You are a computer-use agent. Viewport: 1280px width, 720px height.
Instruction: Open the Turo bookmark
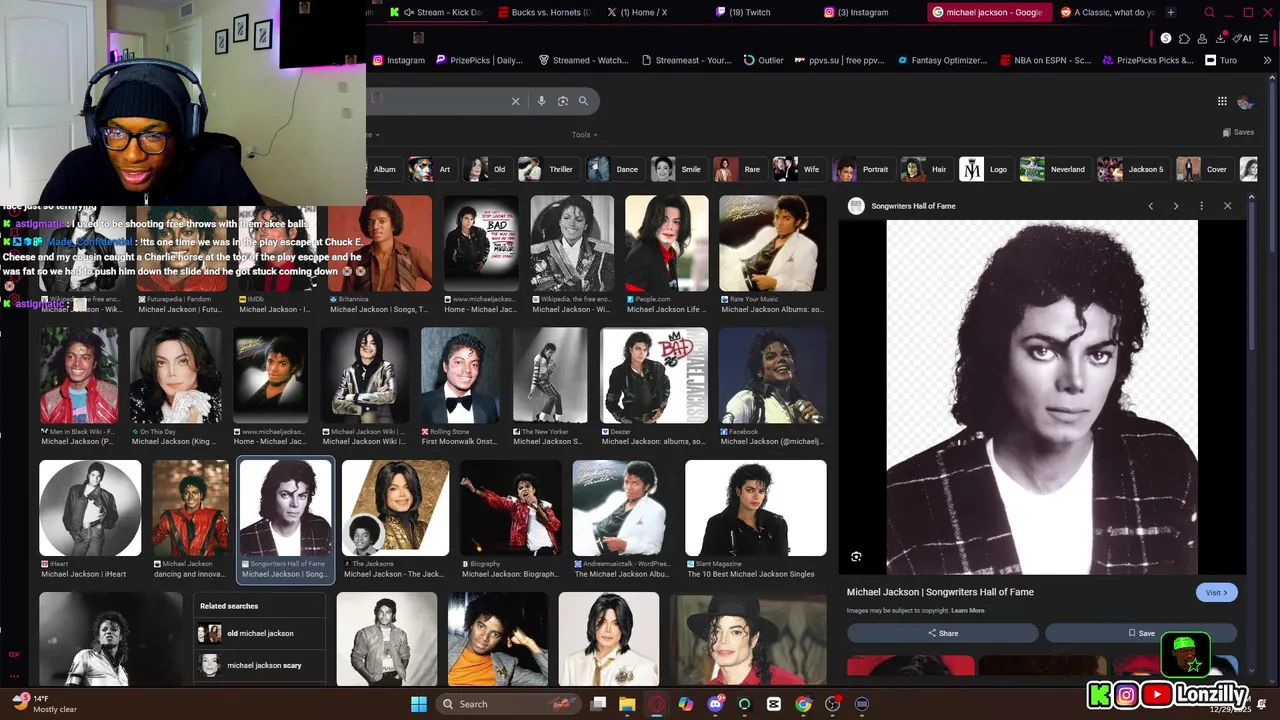pos(1220,60)
